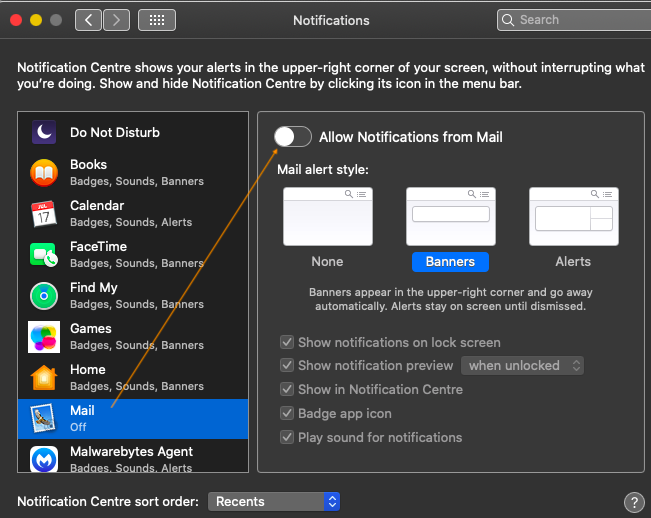The height and width of the screenshot is (518, 651).
Task: Enable Allow Notifications from Mail switch
Action: [293, 137]
